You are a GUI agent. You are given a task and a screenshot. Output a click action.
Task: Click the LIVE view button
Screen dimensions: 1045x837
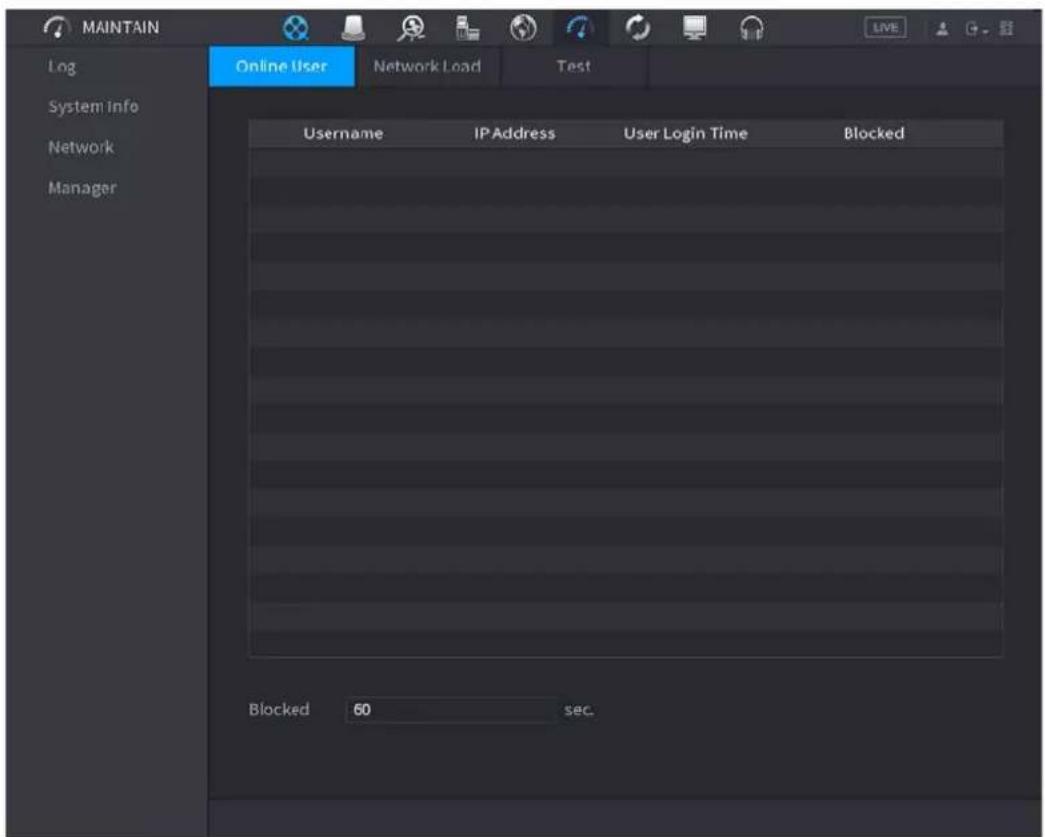885,28
